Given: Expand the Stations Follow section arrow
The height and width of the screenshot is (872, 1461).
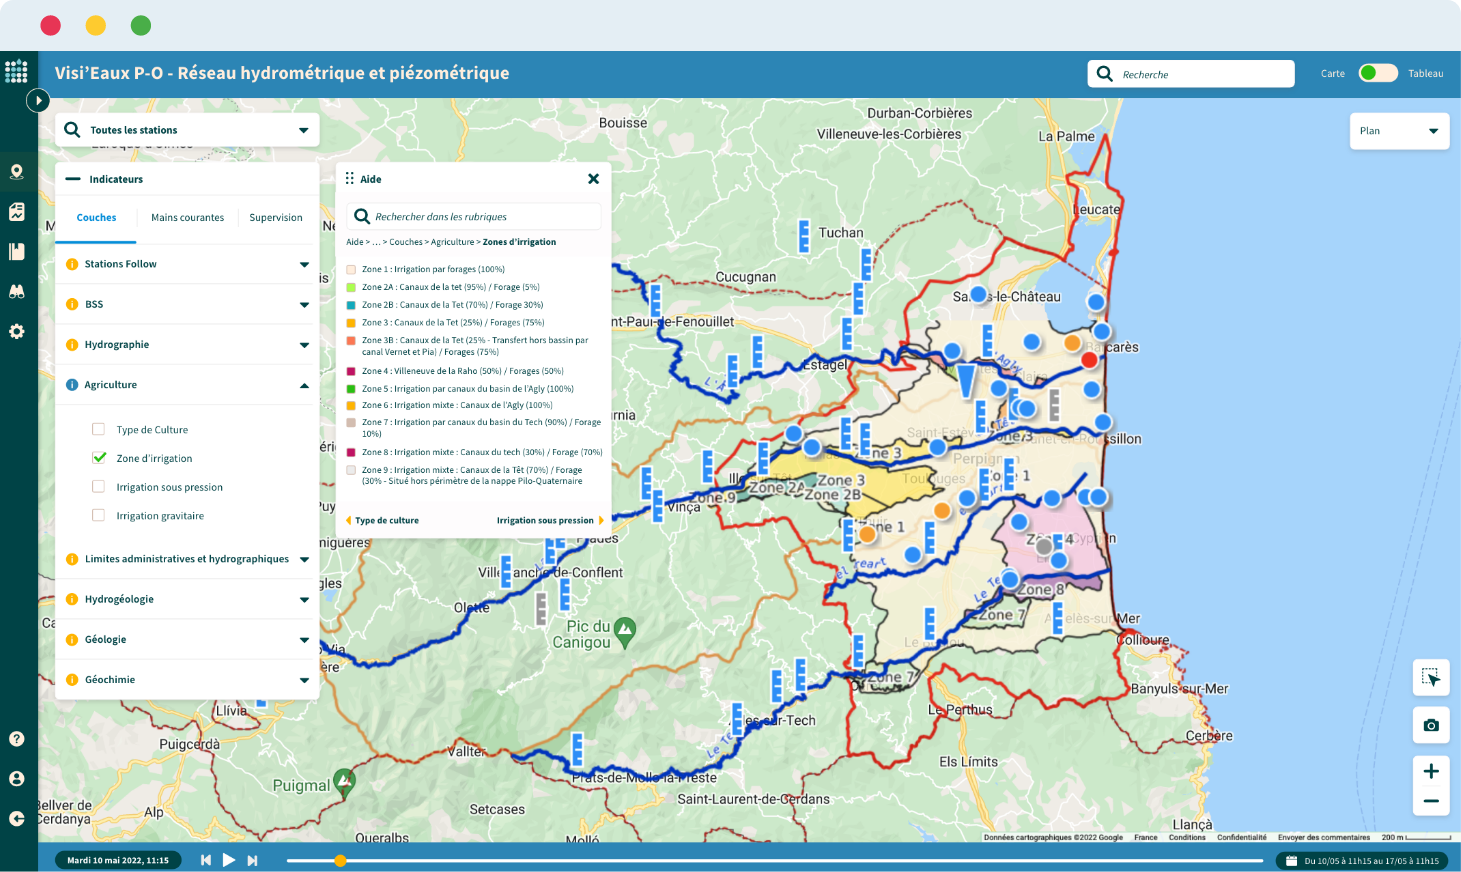Looking at the screenshot, I should 304,265.
